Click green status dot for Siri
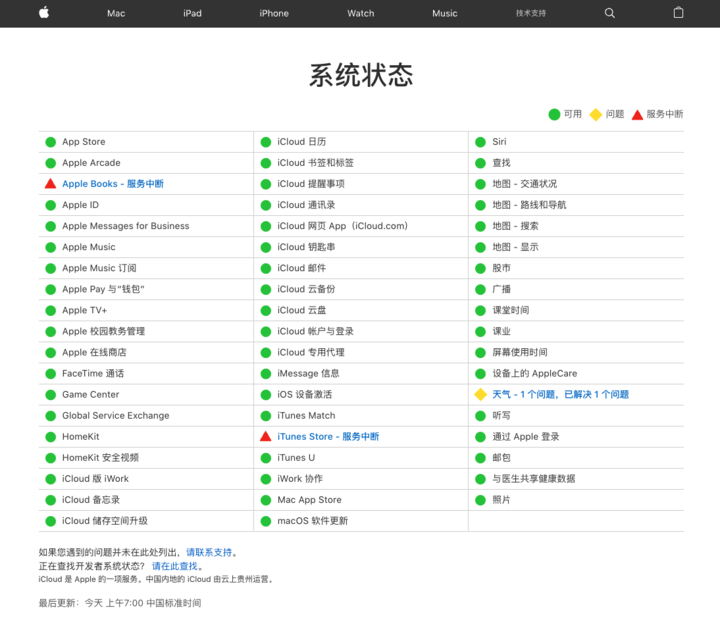720x624 pixels. click(480, 142)
